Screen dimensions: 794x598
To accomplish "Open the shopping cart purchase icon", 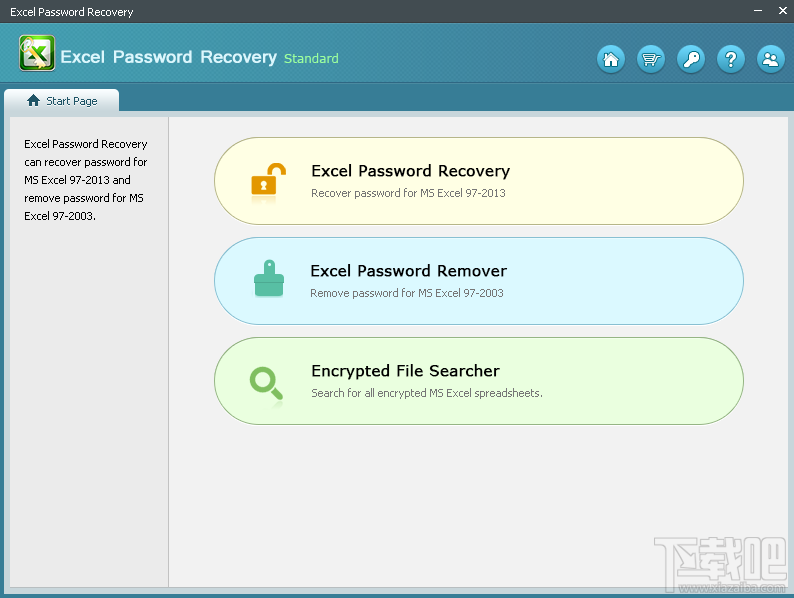I will coord(651,59).
